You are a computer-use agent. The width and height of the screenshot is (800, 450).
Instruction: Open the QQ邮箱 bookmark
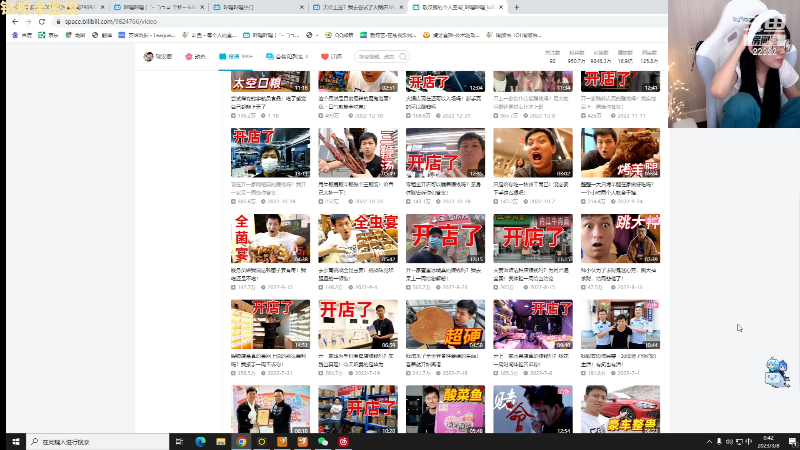pos(339,35)
